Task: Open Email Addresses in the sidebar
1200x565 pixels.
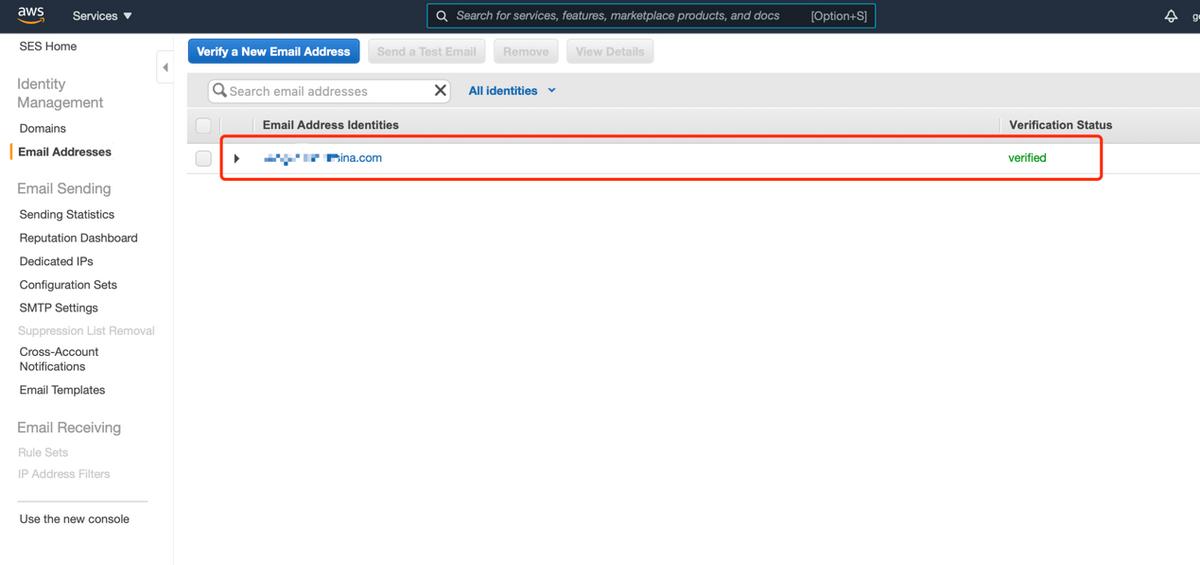Action: coord(65,152)
